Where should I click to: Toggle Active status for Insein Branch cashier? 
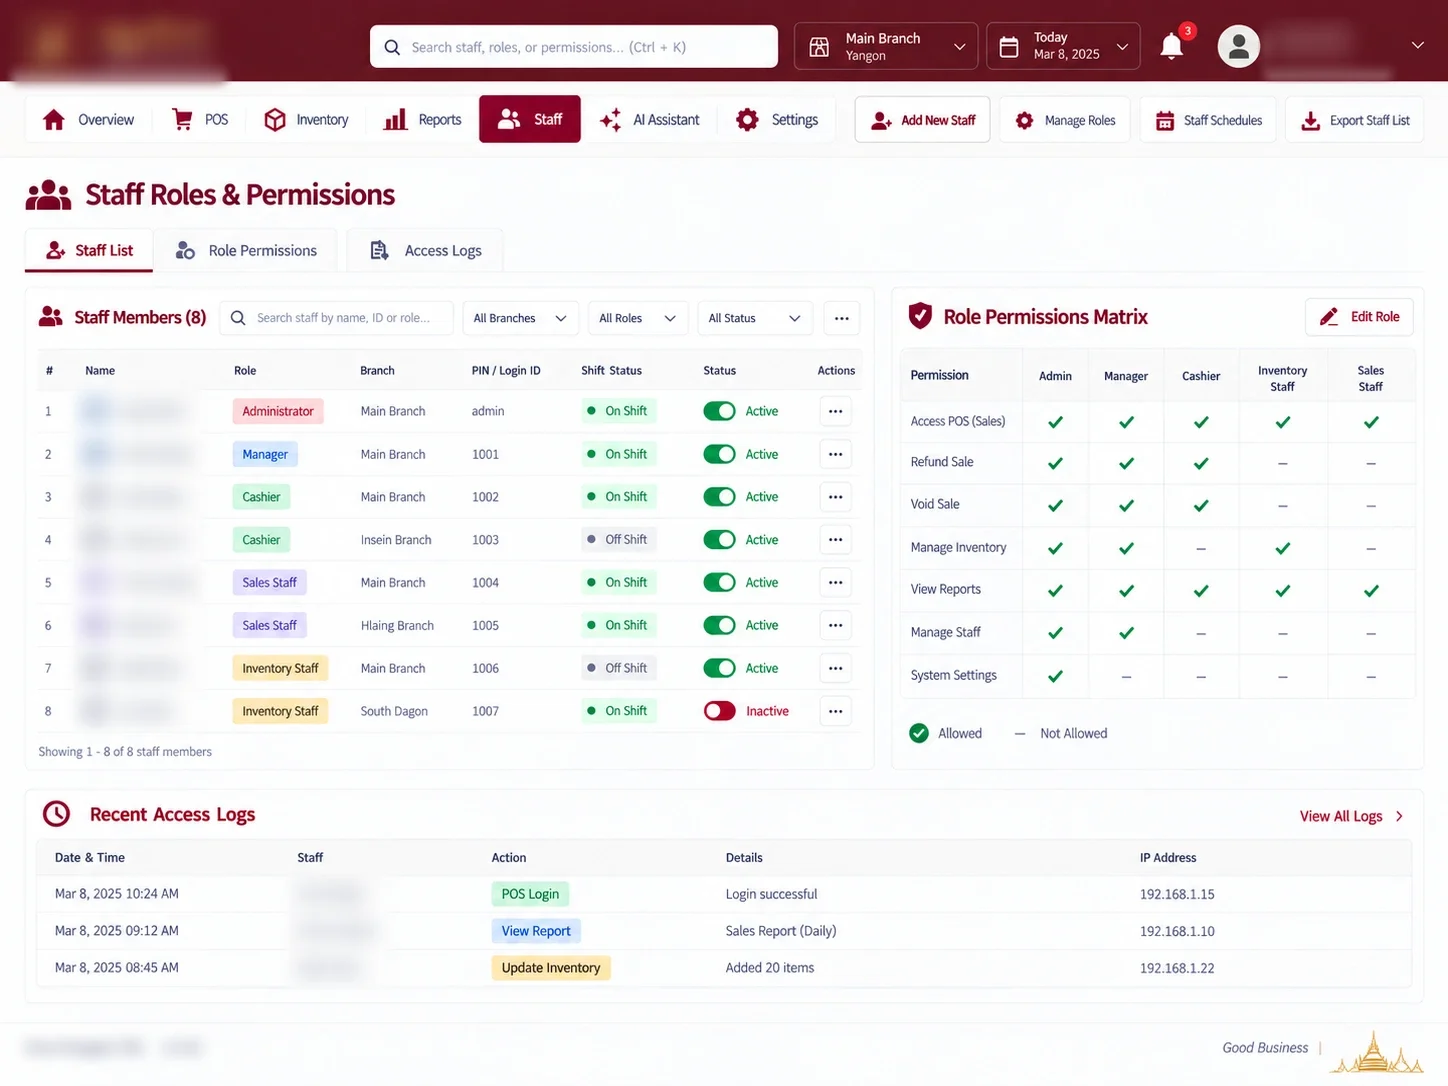pos(719,540)
